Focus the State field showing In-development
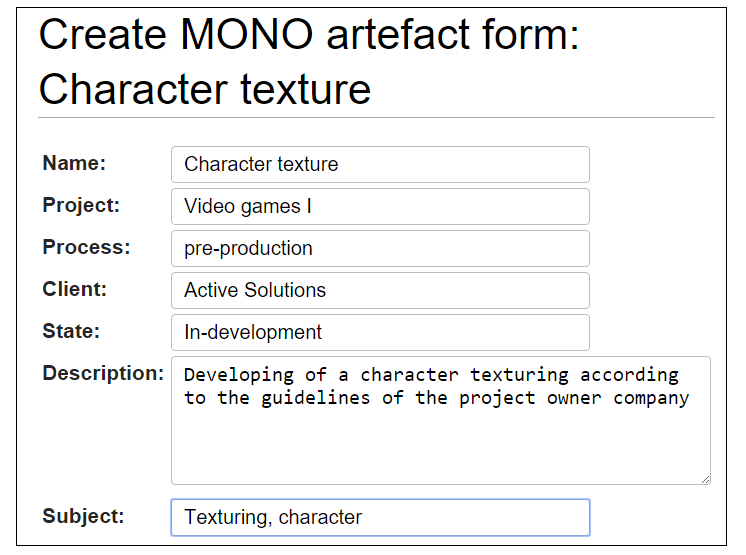 pyautogui.click(x=380, y=332)
